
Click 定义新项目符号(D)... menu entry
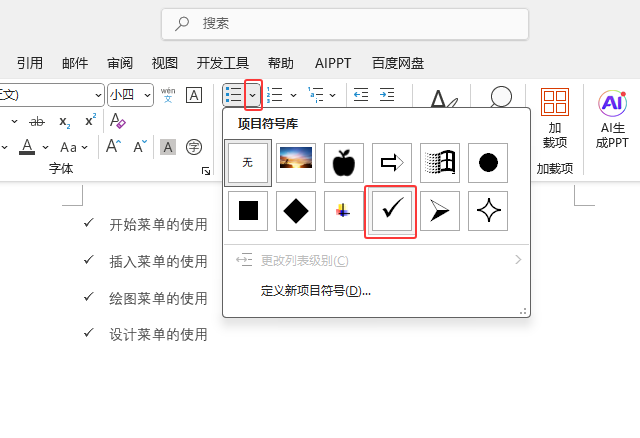pos(316,291)
